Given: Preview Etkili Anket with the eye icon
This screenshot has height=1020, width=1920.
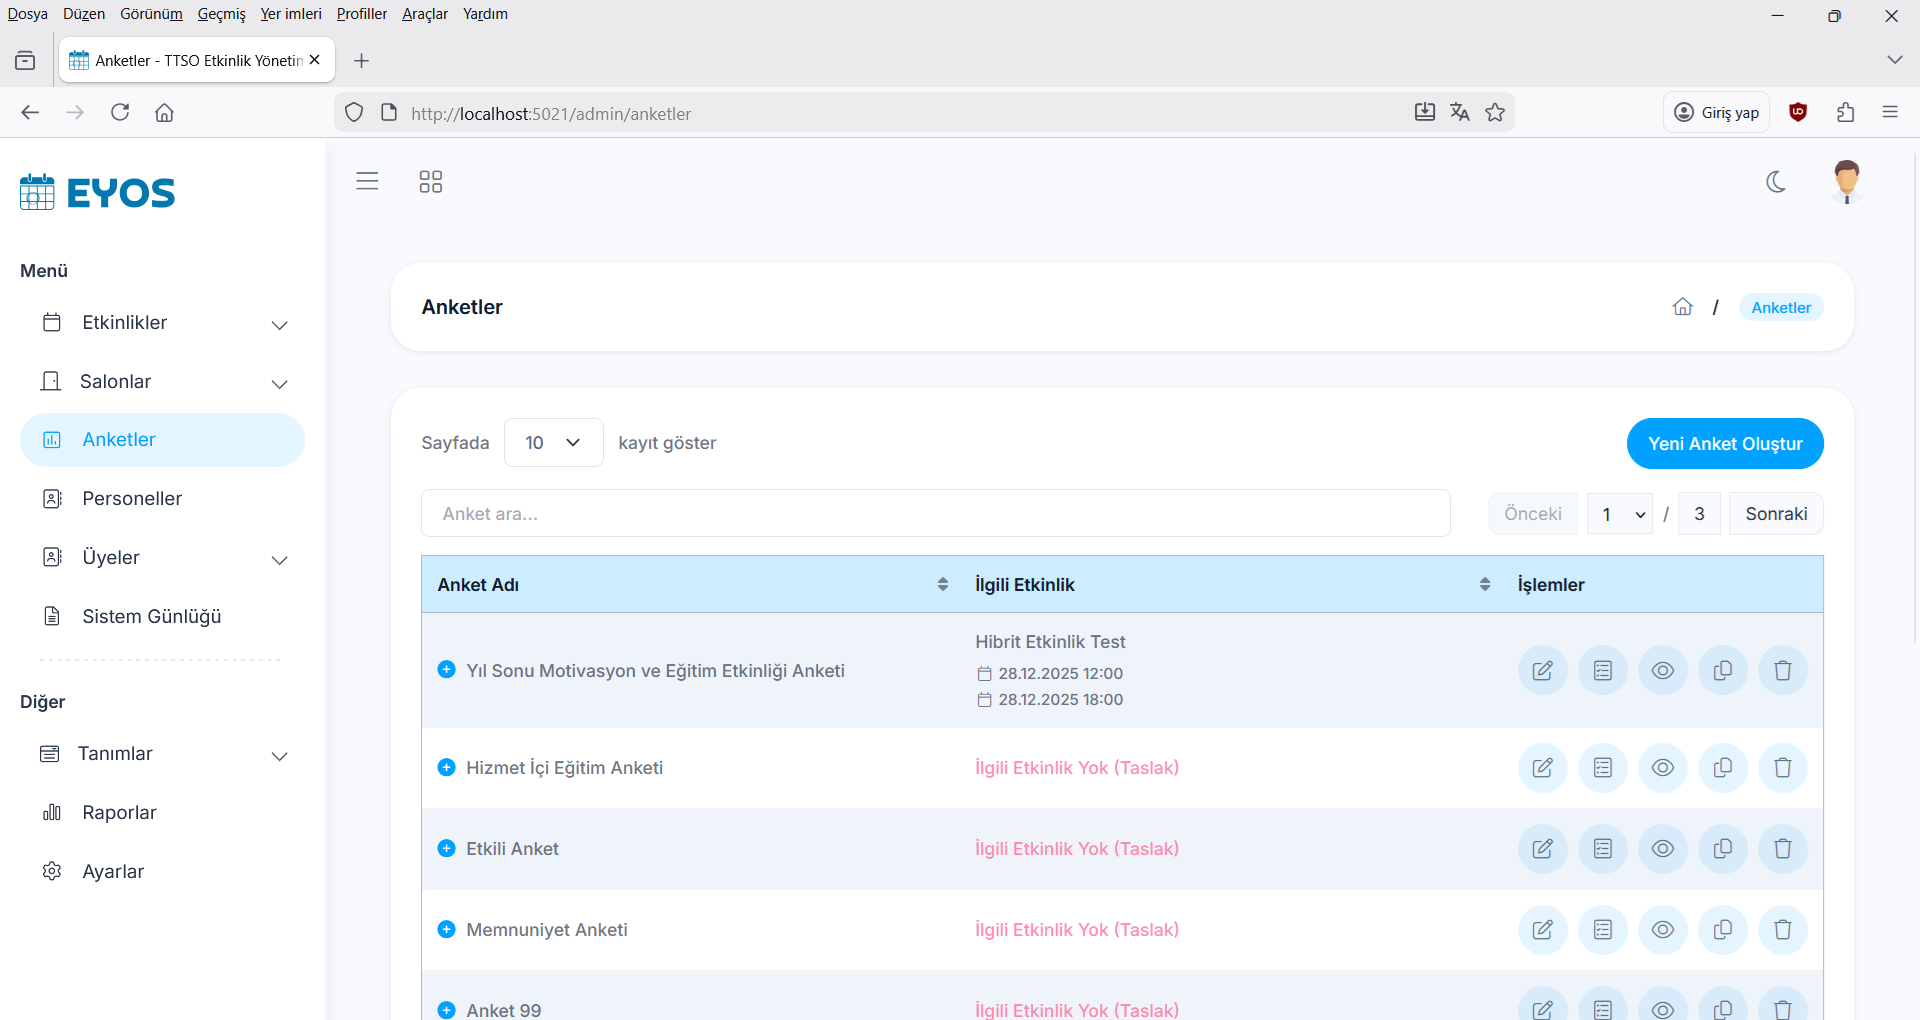Looking at the screenshot, I should click(x=1662, y=849).
